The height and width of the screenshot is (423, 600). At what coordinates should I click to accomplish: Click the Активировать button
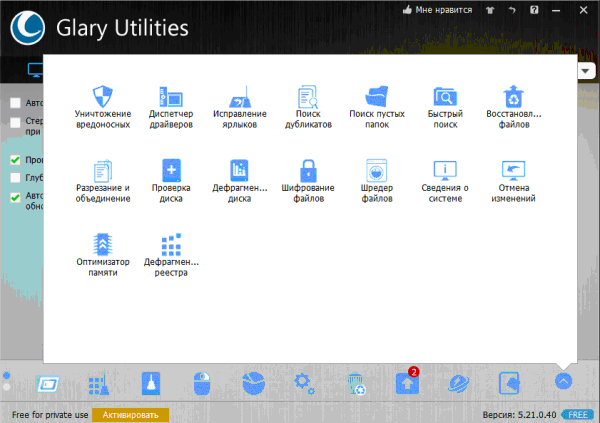click(x=131, y=414)
